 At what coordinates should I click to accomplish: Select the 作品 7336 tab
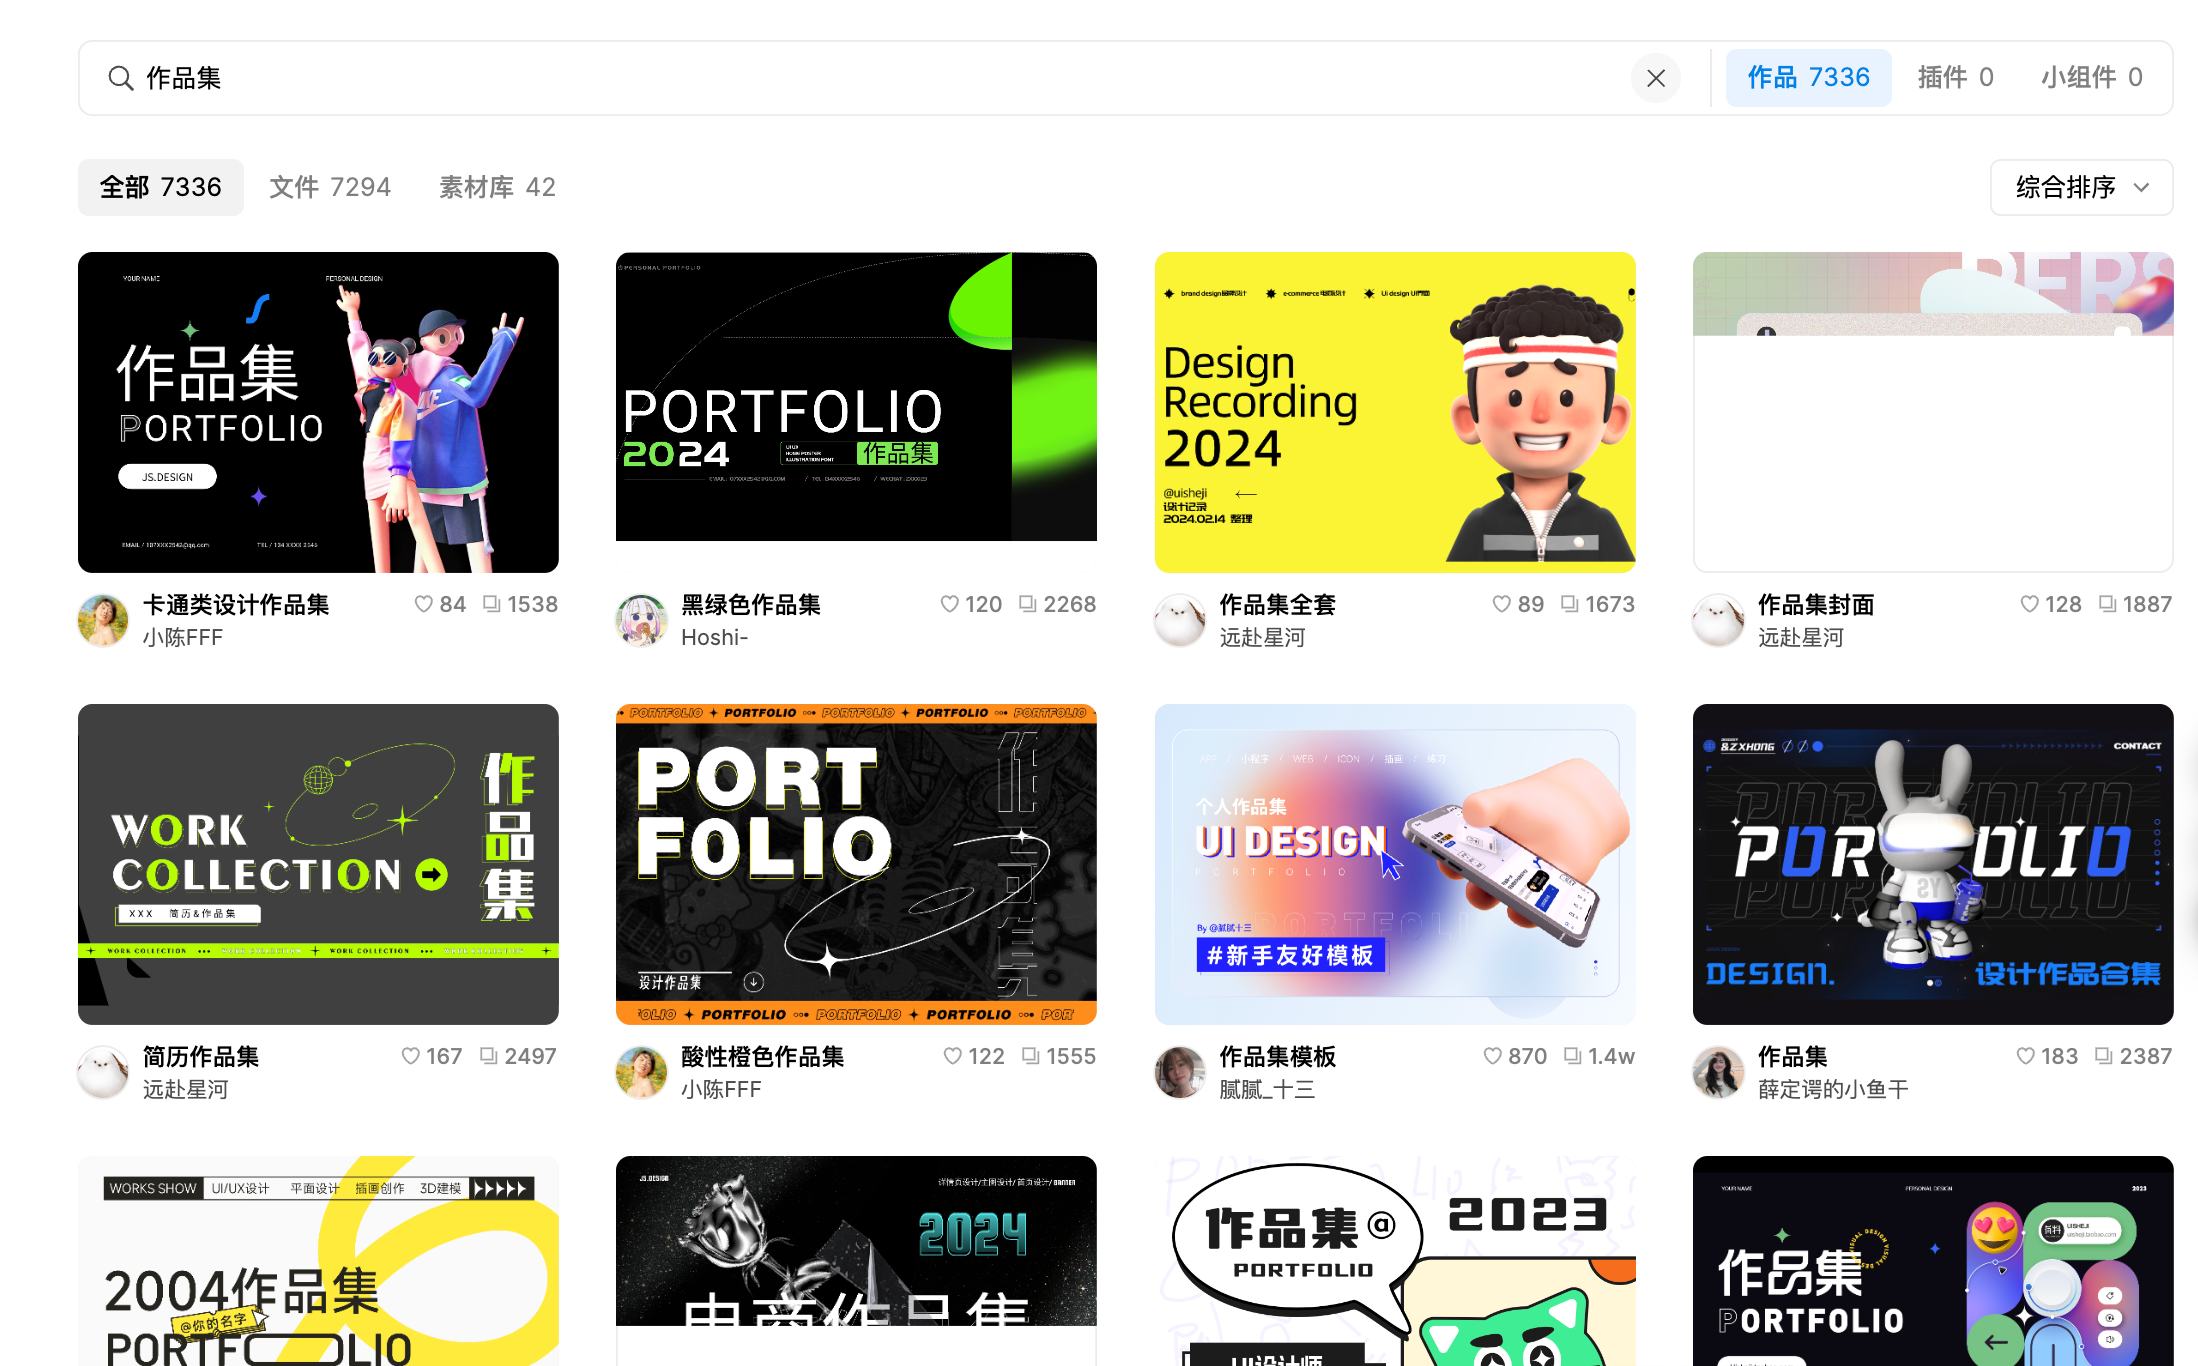(x=1808, y=78)
